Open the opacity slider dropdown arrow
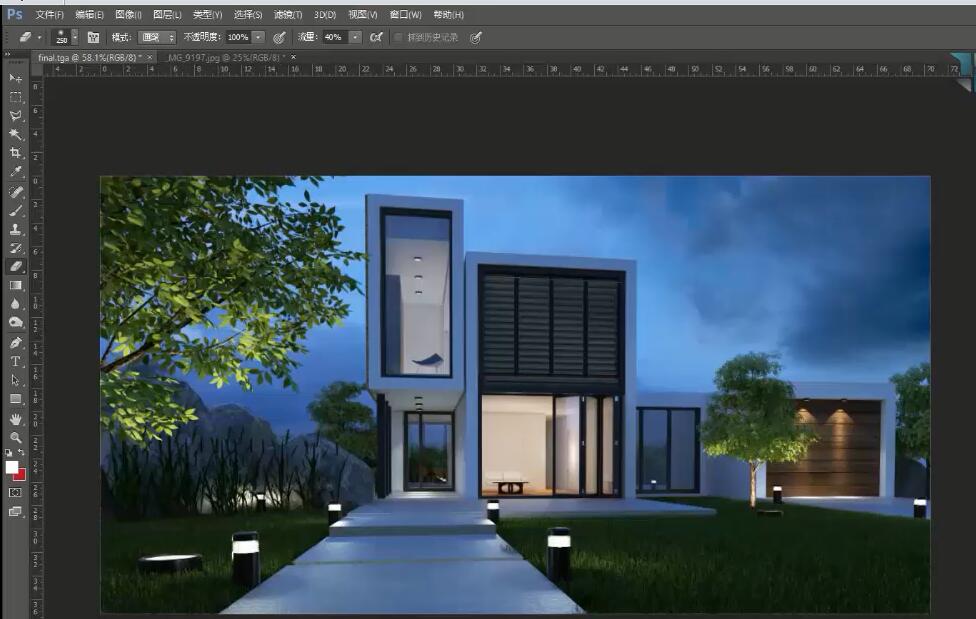The height and width of the screenshot is (619, 976). pos(259,37)
